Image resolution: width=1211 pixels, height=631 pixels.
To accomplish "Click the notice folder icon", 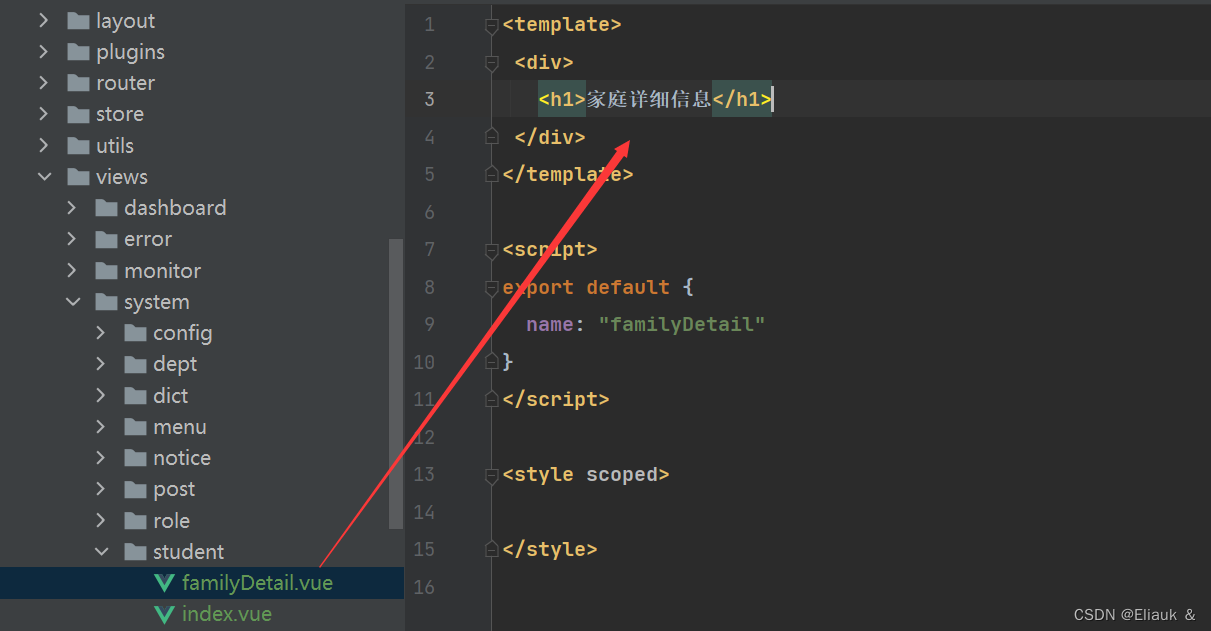I will click(x=136, y=458).
